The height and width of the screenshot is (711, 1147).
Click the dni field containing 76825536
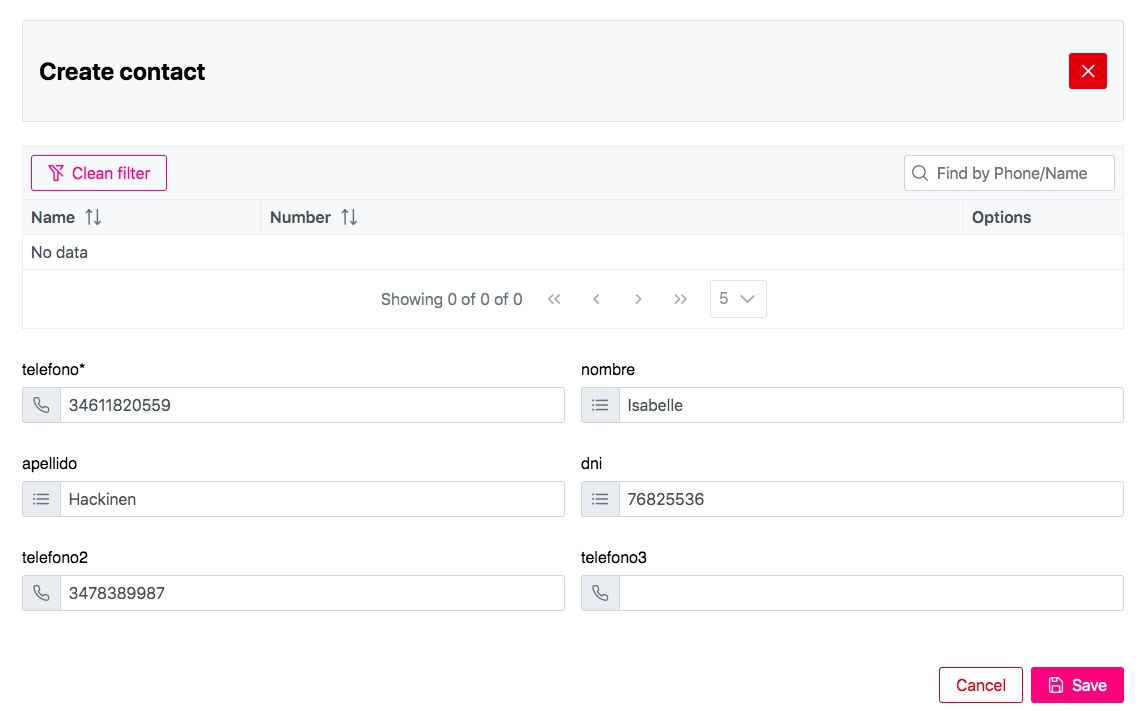coord(871,499)
